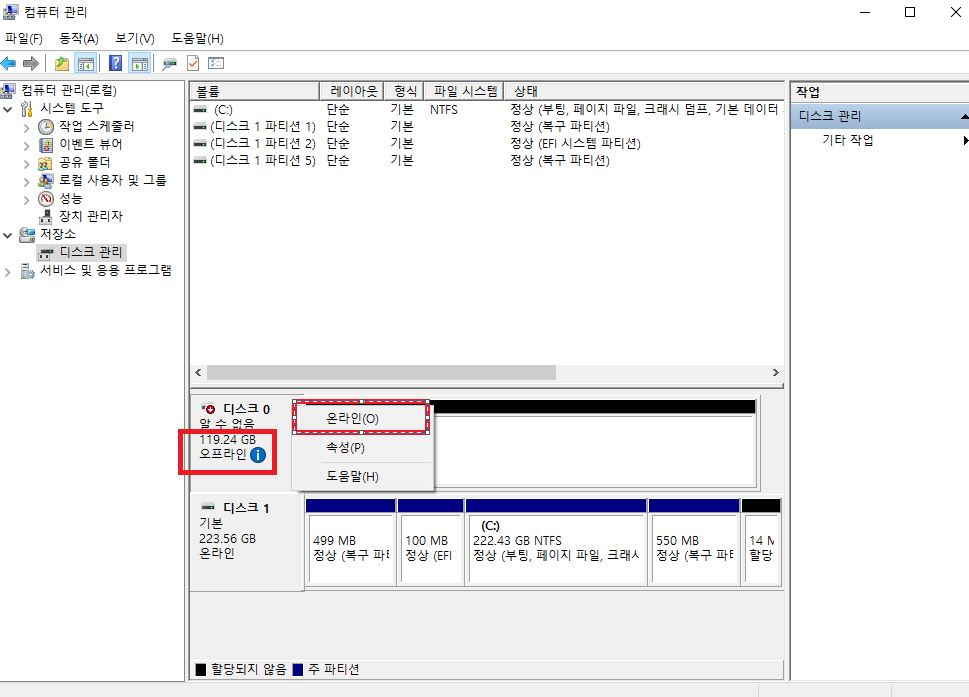Sort by the 상태 column header
The width and height of the screenshot is (969, 697).
pos(644,91)
